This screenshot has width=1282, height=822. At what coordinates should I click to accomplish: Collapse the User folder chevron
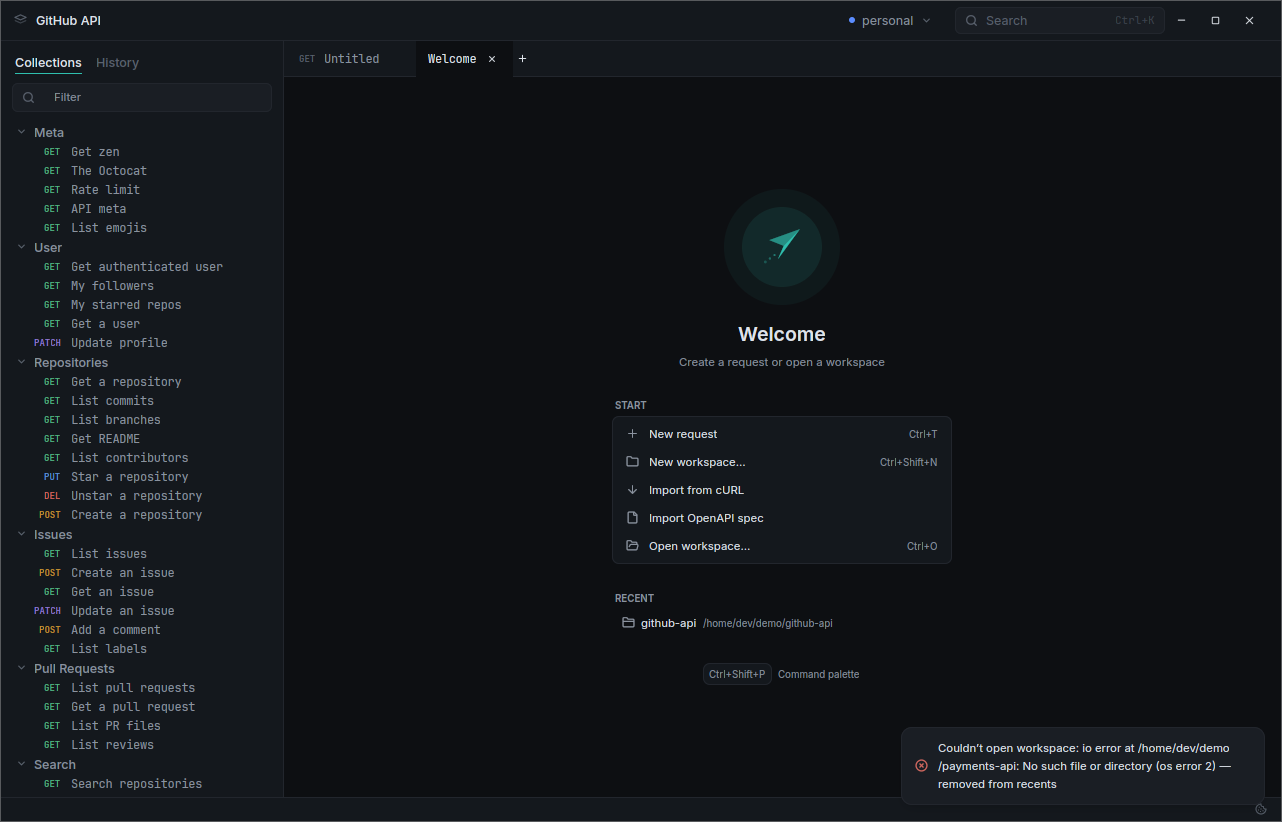coord(21,247)
